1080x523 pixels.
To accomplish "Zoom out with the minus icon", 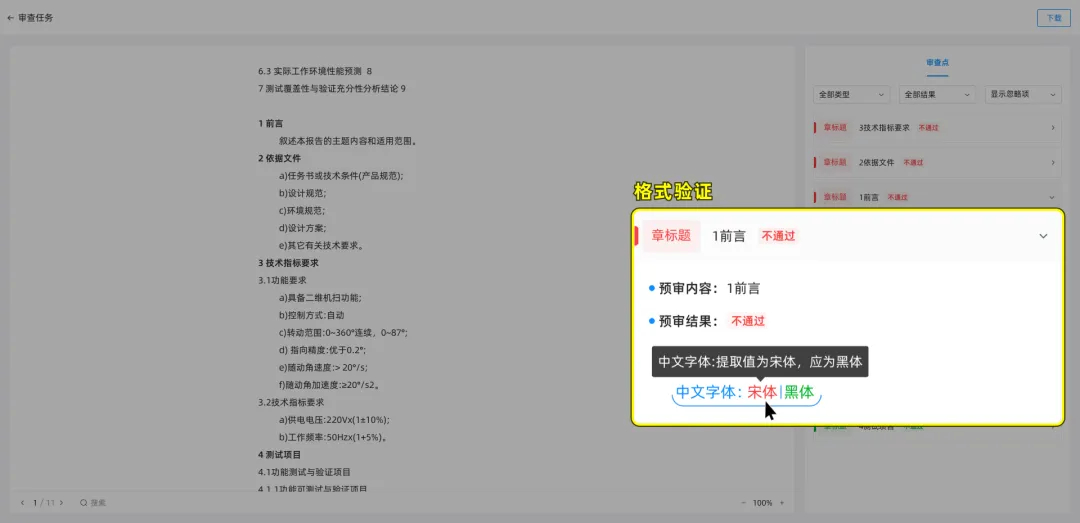I will (x=743, y=502).
